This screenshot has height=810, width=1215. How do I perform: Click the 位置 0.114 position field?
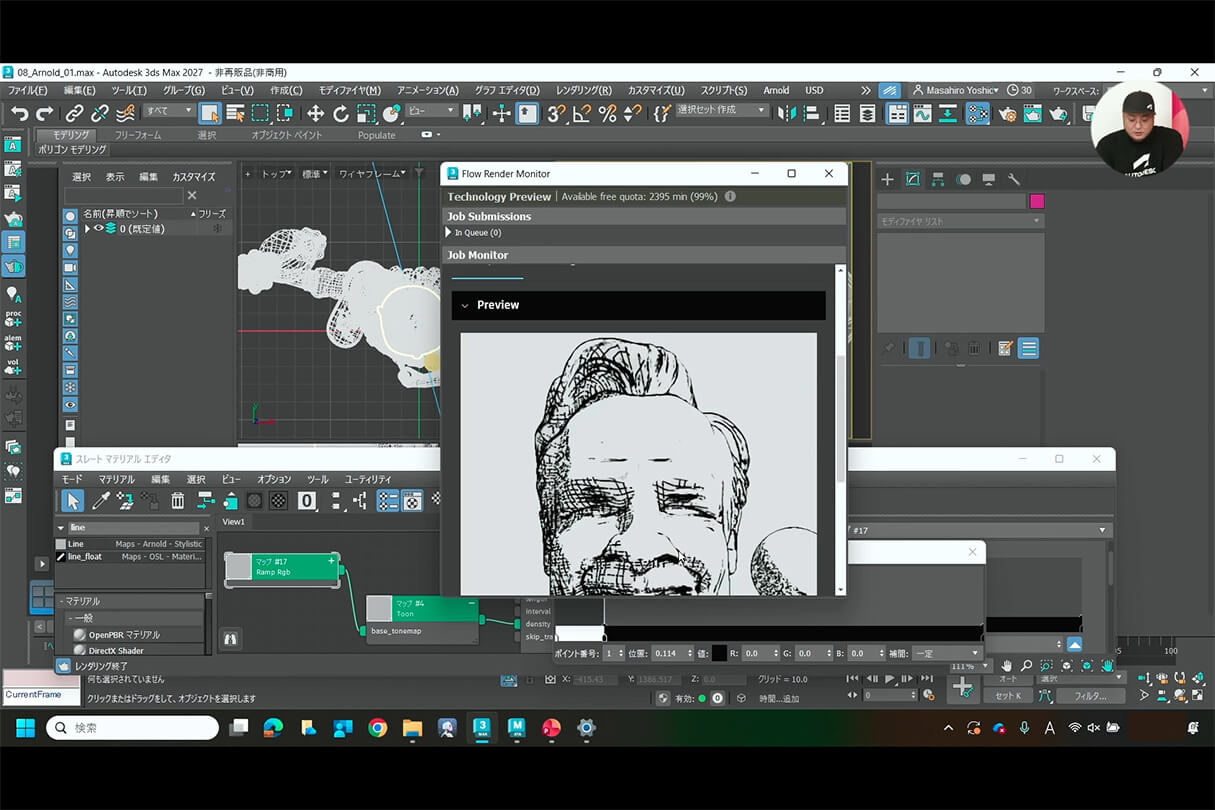673,653
